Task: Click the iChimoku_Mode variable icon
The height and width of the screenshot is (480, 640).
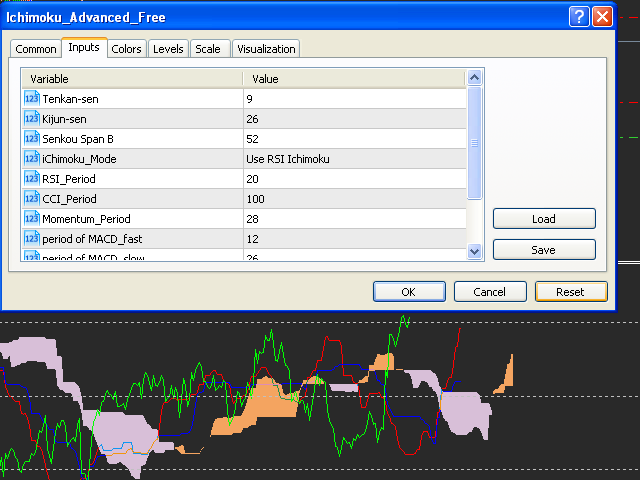Action: [x=32, y=159]
